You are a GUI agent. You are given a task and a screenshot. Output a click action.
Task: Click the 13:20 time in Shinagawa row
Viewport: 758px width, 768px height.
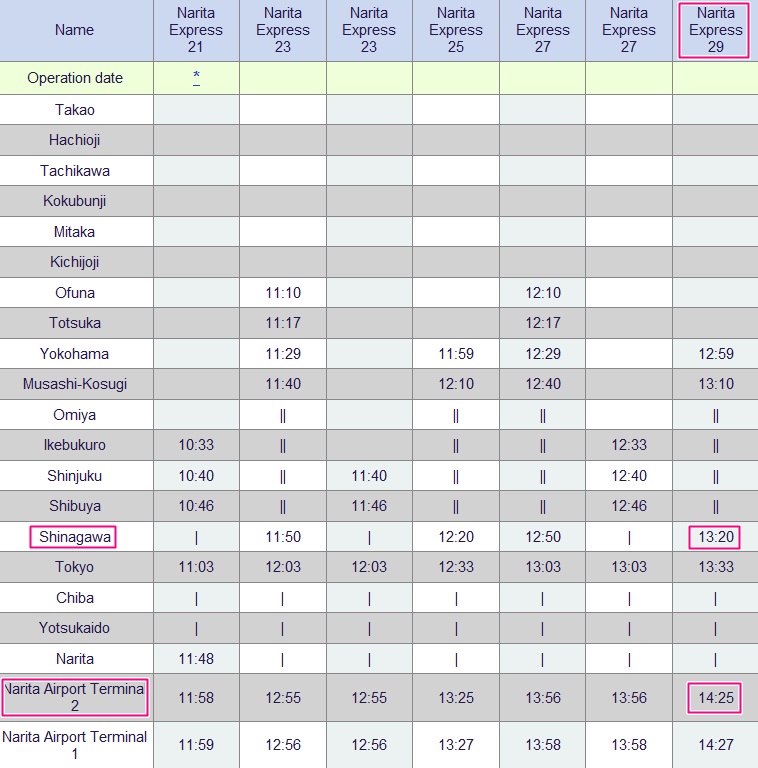[x=715, y=537]
